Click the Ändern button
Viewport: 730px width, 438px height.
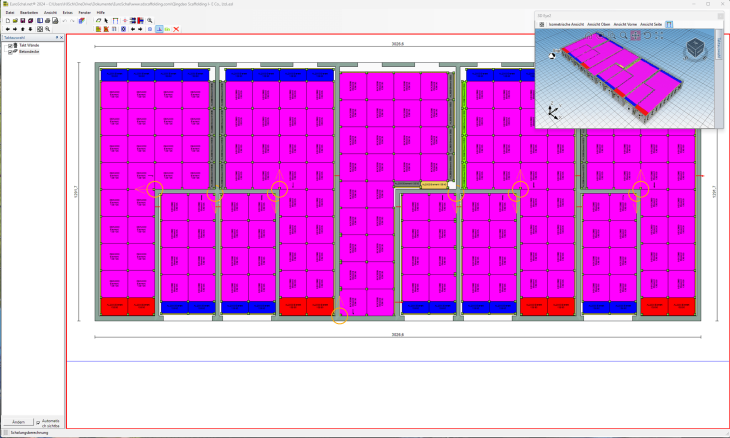[x=15, y=422]
